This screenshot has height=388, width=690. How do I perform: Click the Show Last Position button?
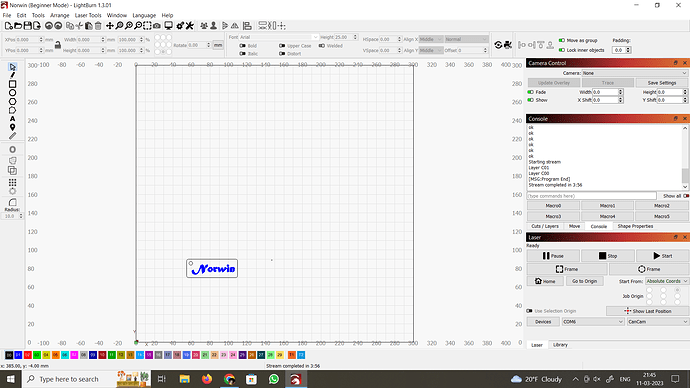pos(647,311)
